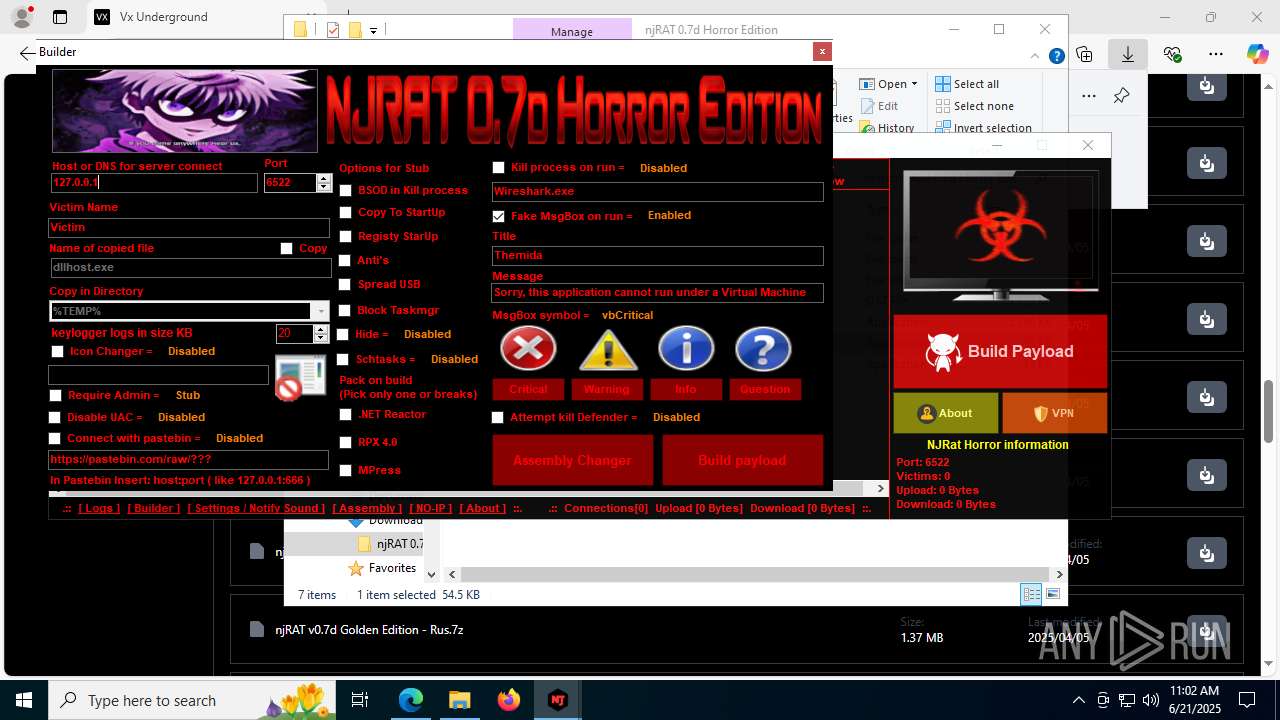Click the Copilot icon in Edge
1280x720 pixels.
1257,55
